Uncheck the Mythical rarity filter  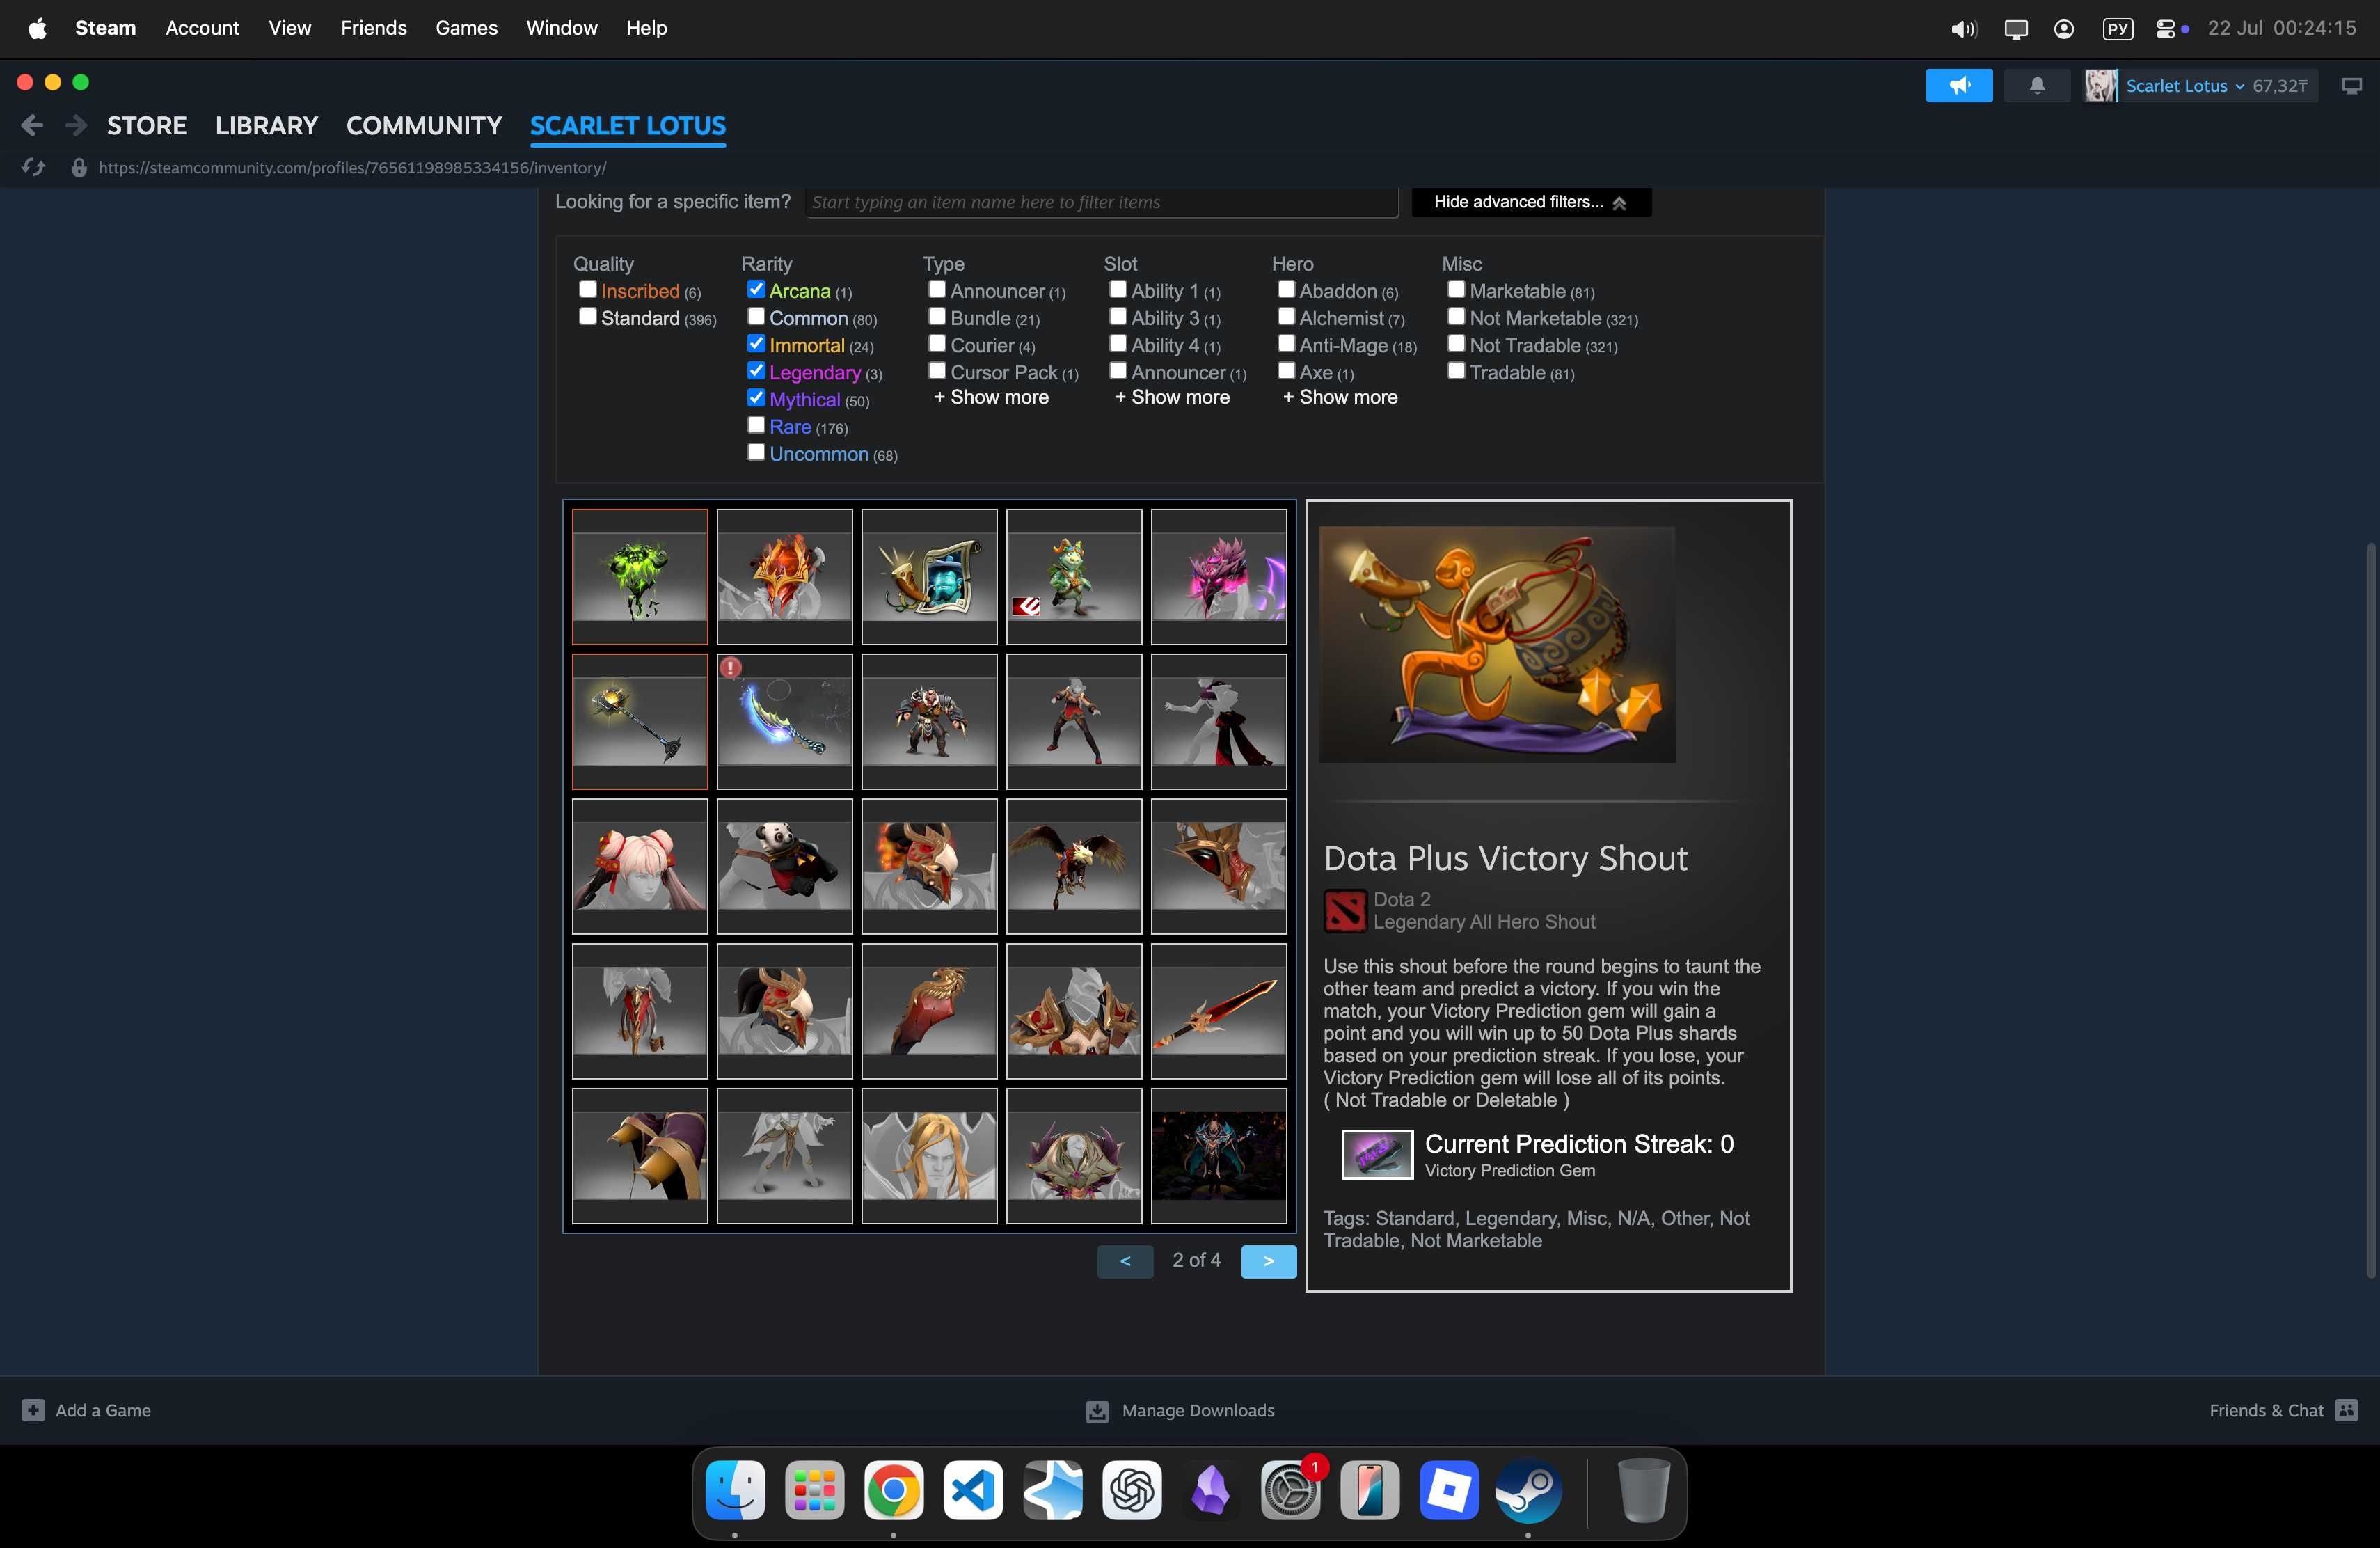coord(756,398)
